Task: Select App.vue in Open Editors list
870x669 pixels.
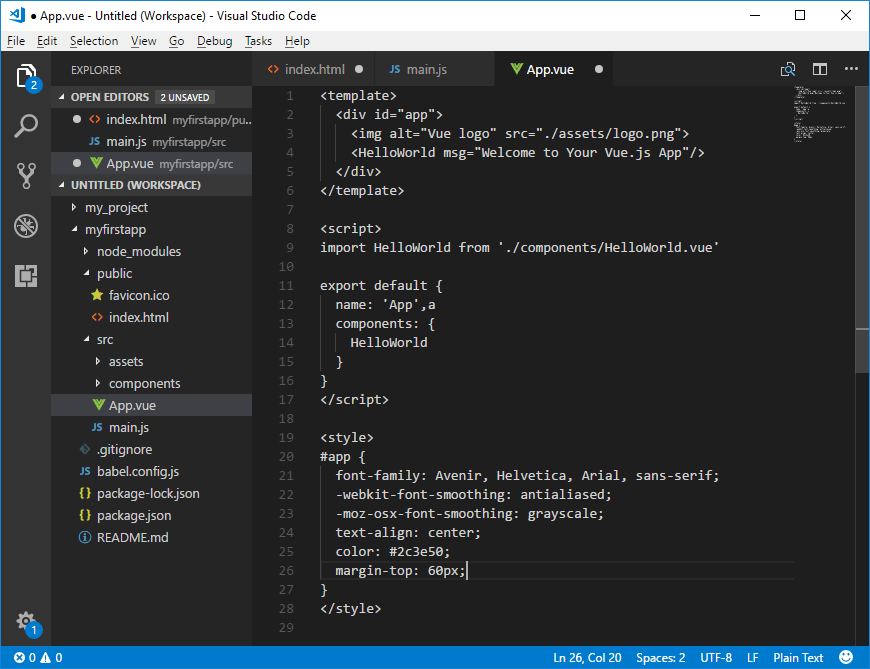Action: coord(151,163)
